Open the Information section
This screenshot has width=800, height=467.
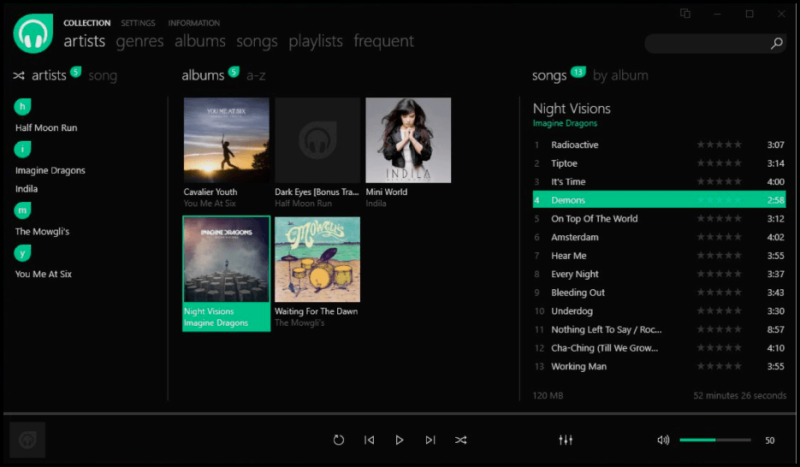click(x=194, y=23)
